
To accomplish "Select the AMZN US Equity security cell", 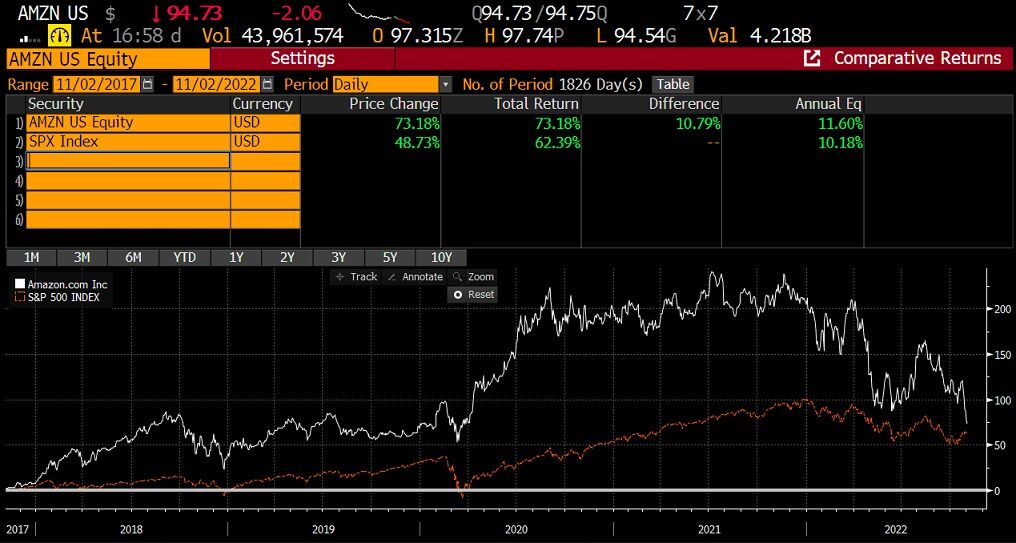I will pos(128,122).
